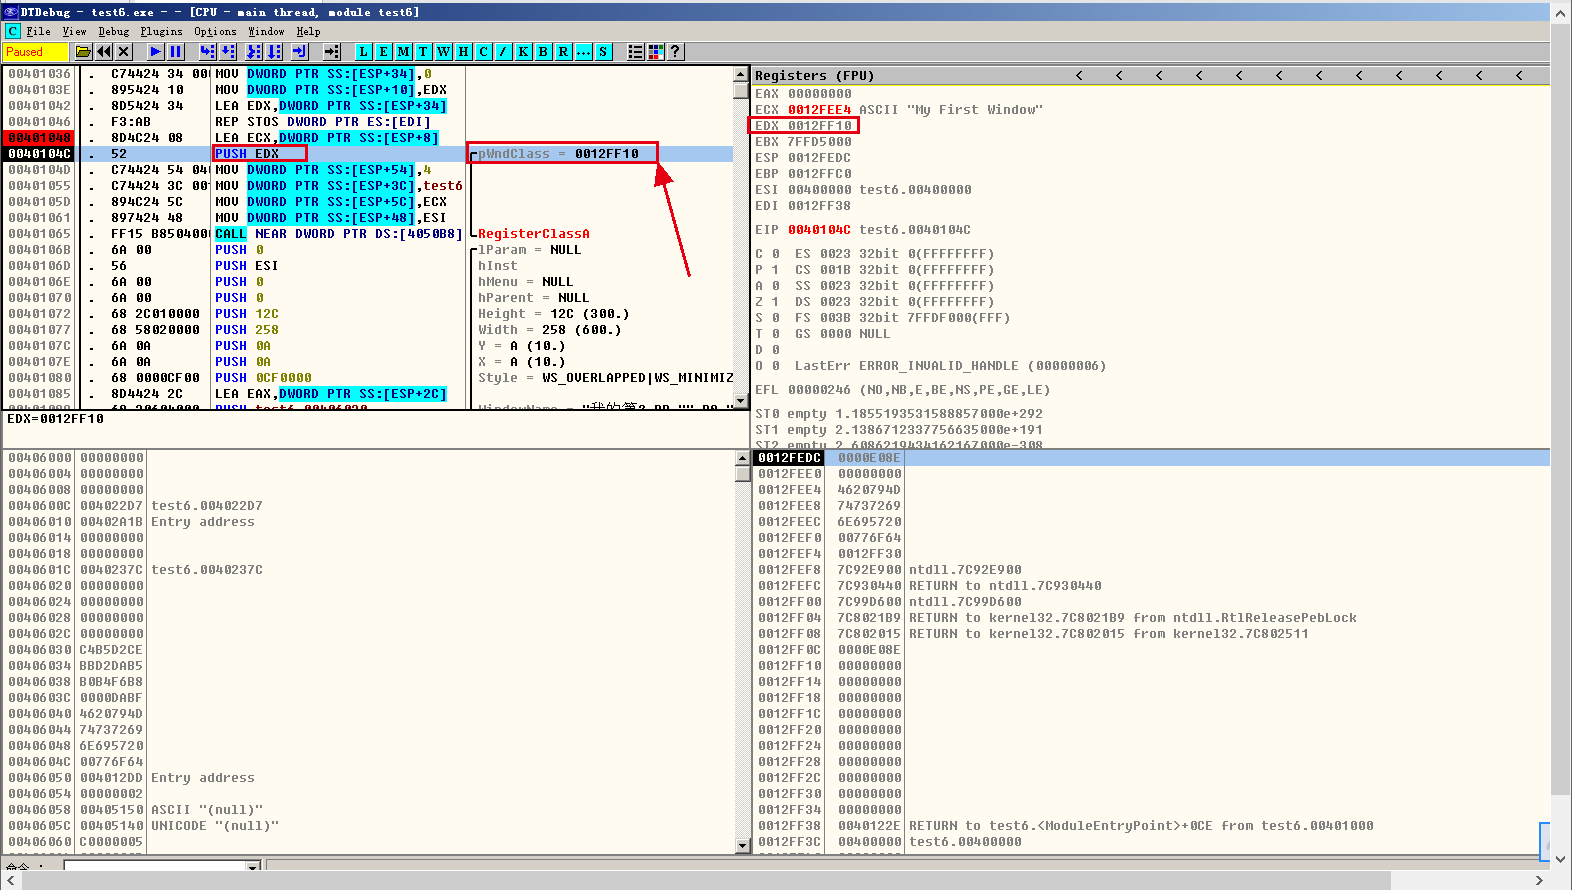Open the Help menu
Viewport: 1573px width, 890px height.
(x=308, y=31)
